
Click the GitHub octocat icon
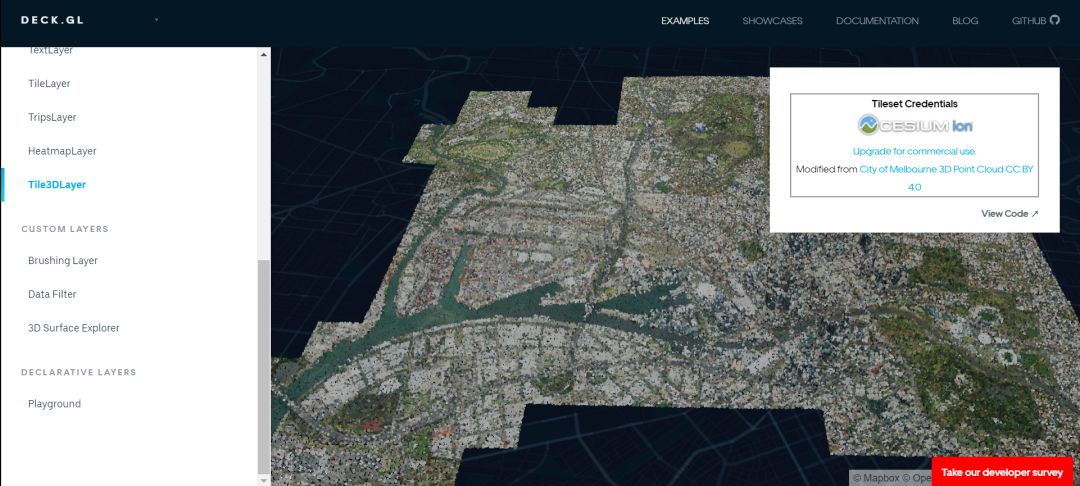click(1055, 20)
